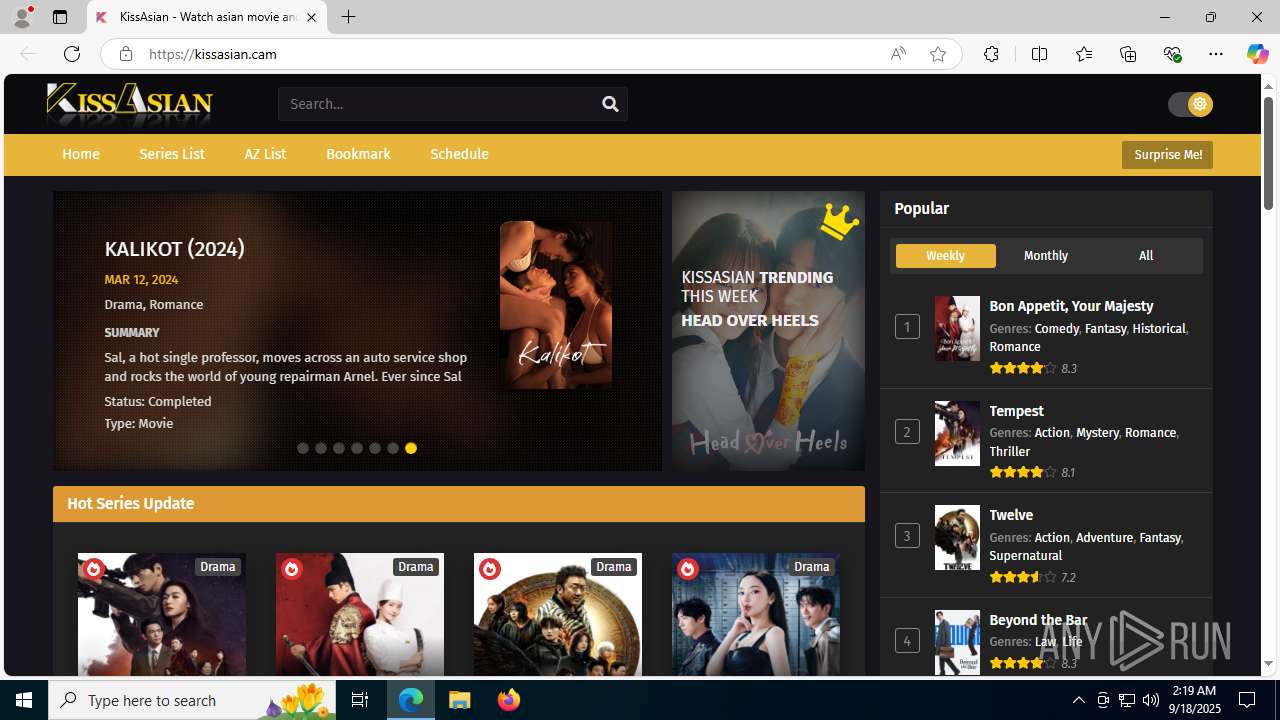This screenshot has height=720, width=1280.
Task: Open the Beyond the Bar link
Action: (x=1038, y=620)
